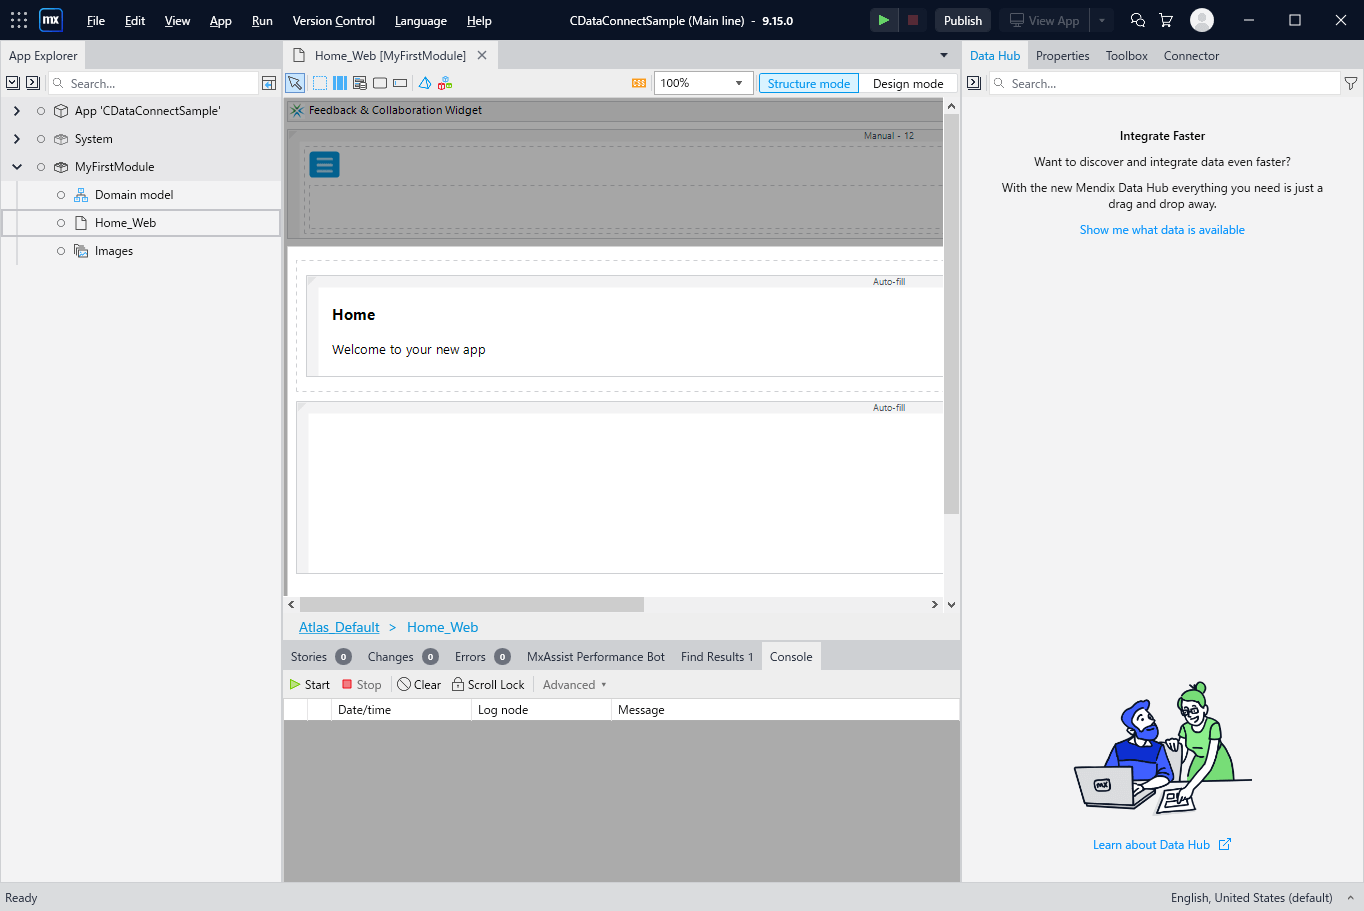
Task: Open Learn about Data Hub link
Action: [1162, 845]
